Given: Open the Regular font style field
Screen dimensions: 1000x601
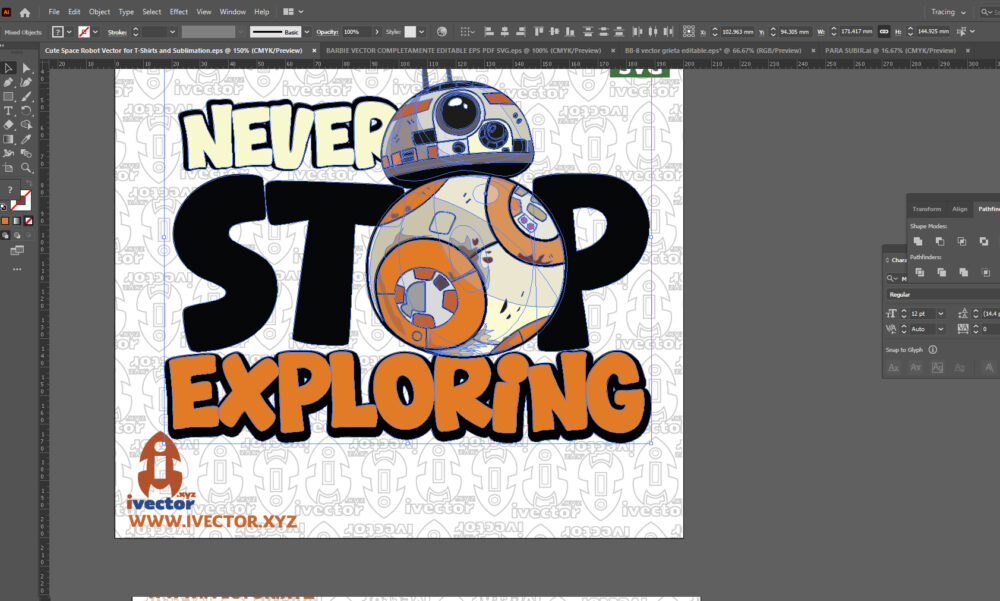Looking at the screenshot, I should (x=943, y=295).
